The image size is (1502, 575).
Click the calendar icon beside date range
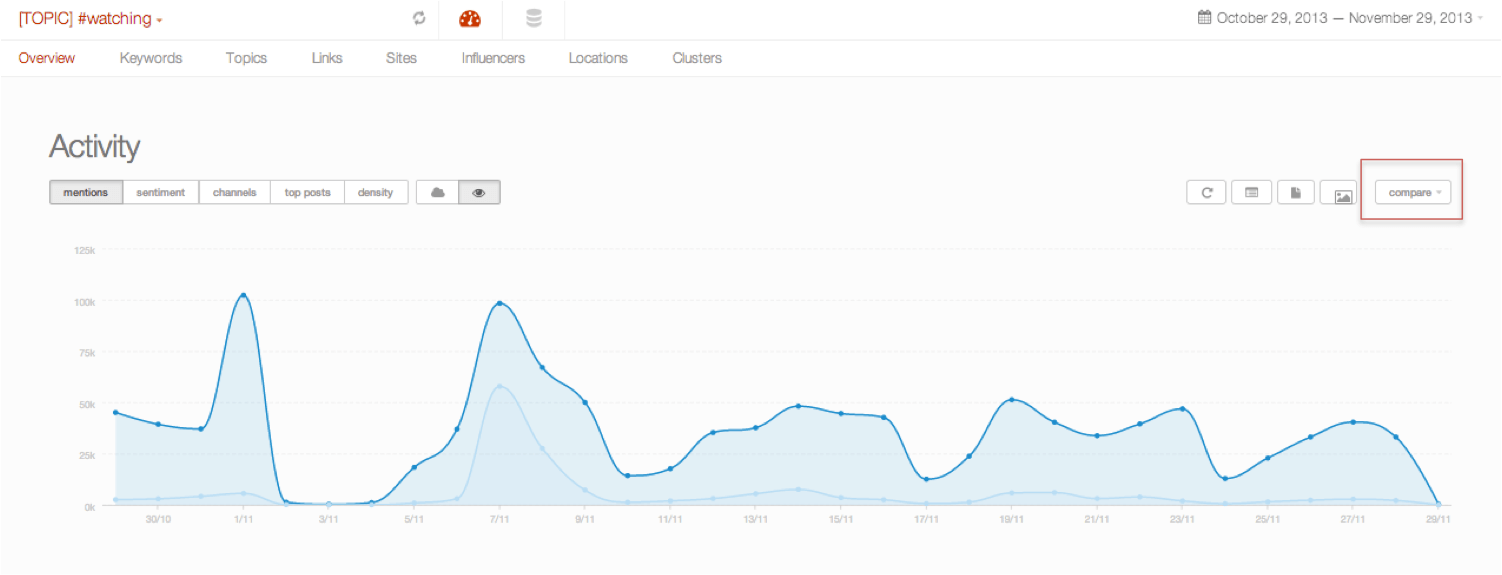tap(1205, 18)
